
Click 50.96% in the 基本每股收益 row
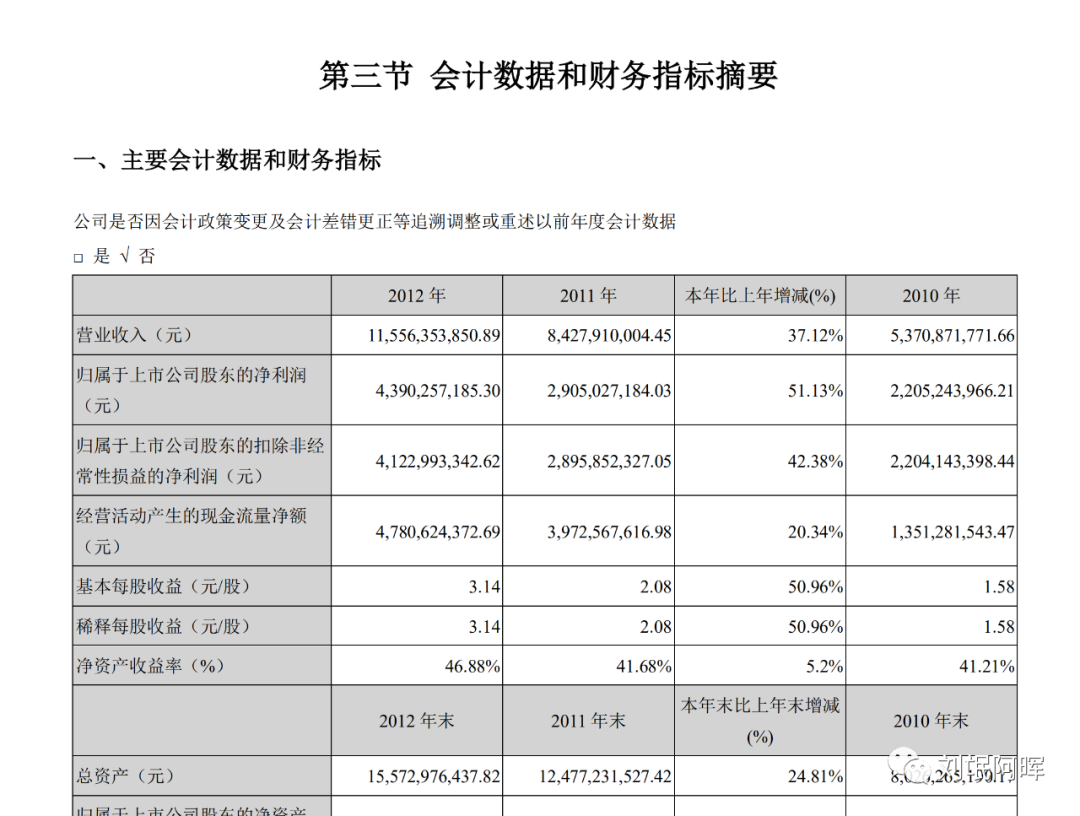pos(816,587)
